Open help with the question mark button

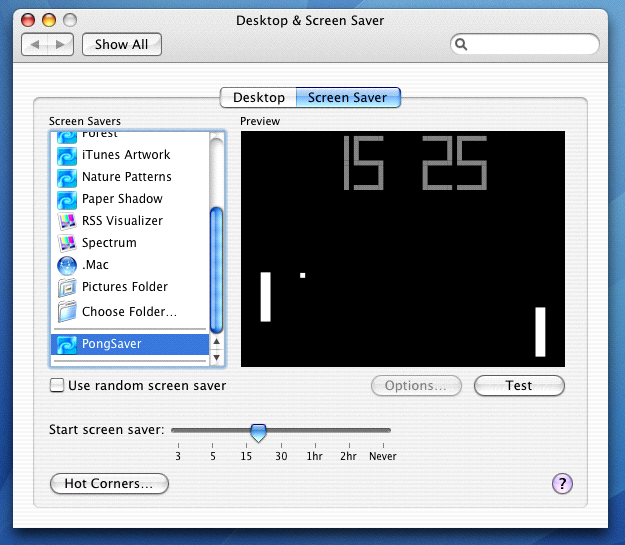coord(562,484)
